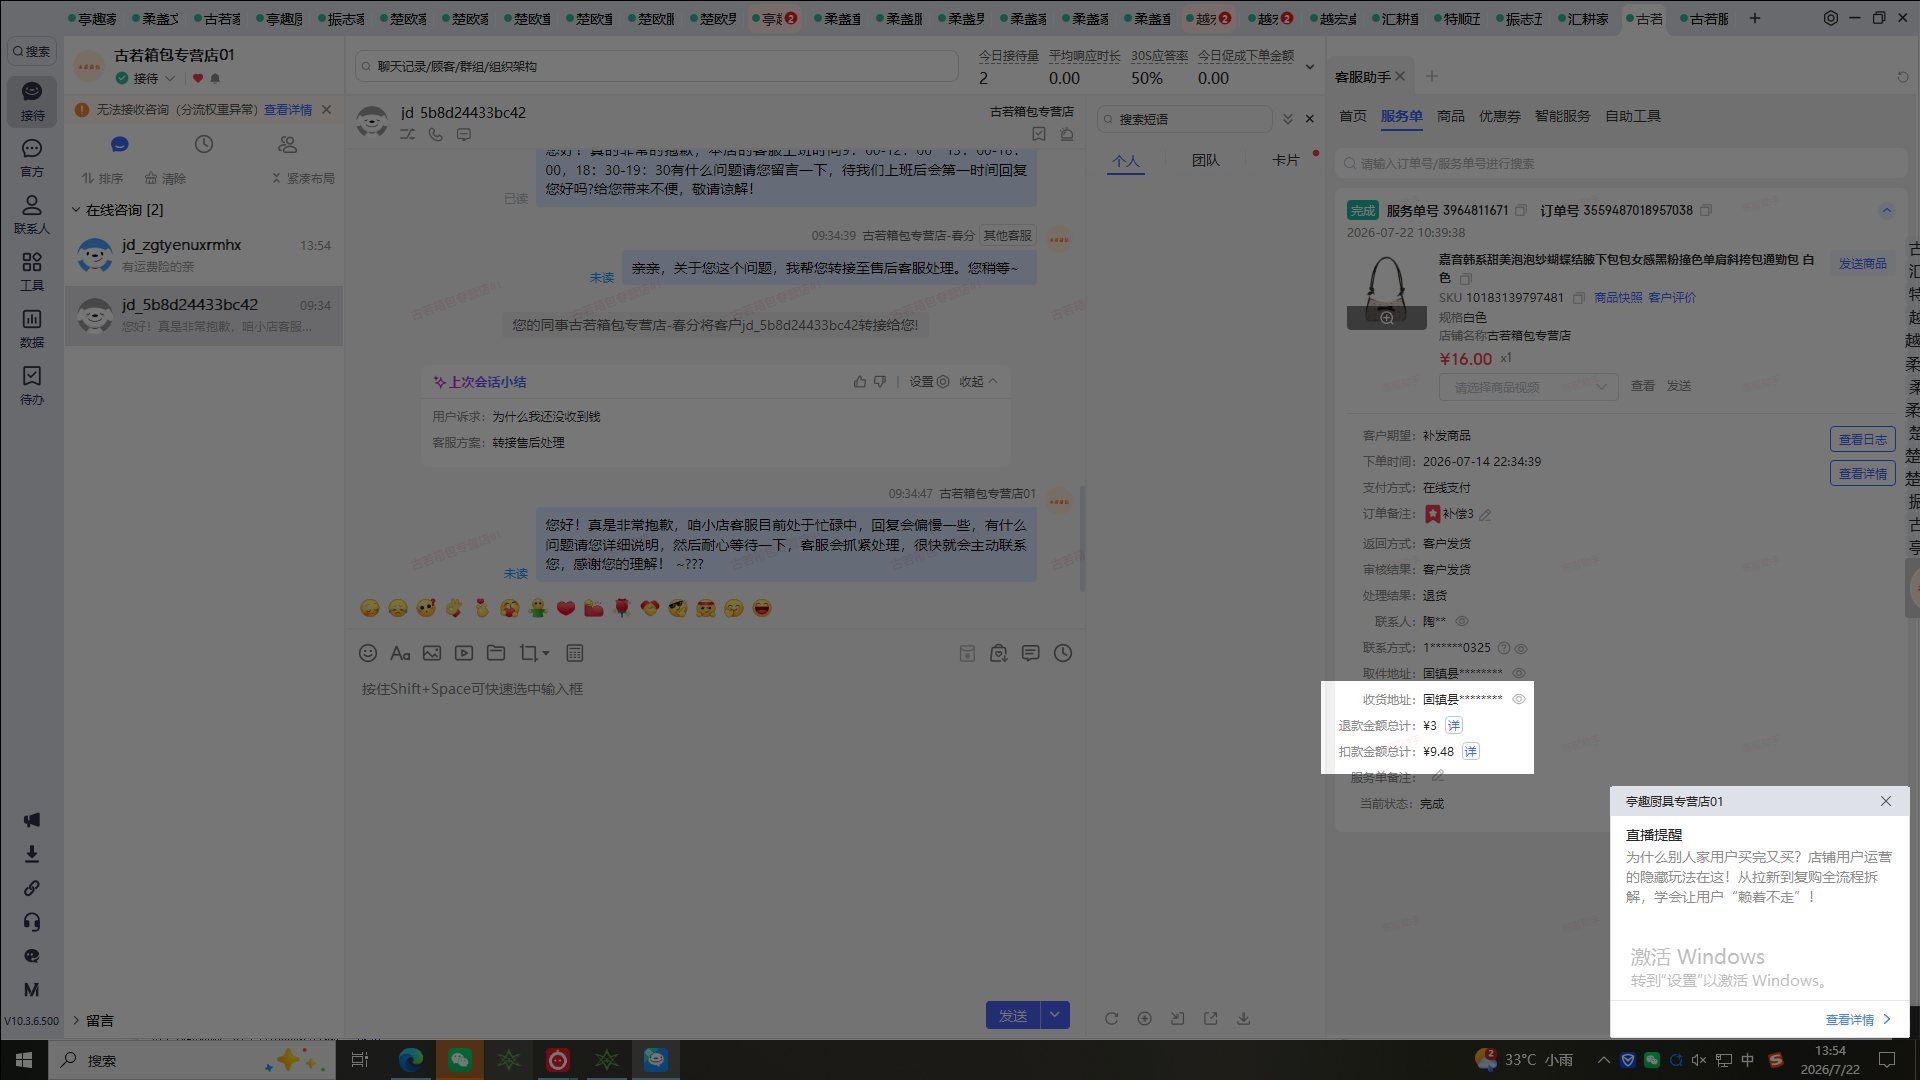Expand the 留言 messages group

[75, 1020]
